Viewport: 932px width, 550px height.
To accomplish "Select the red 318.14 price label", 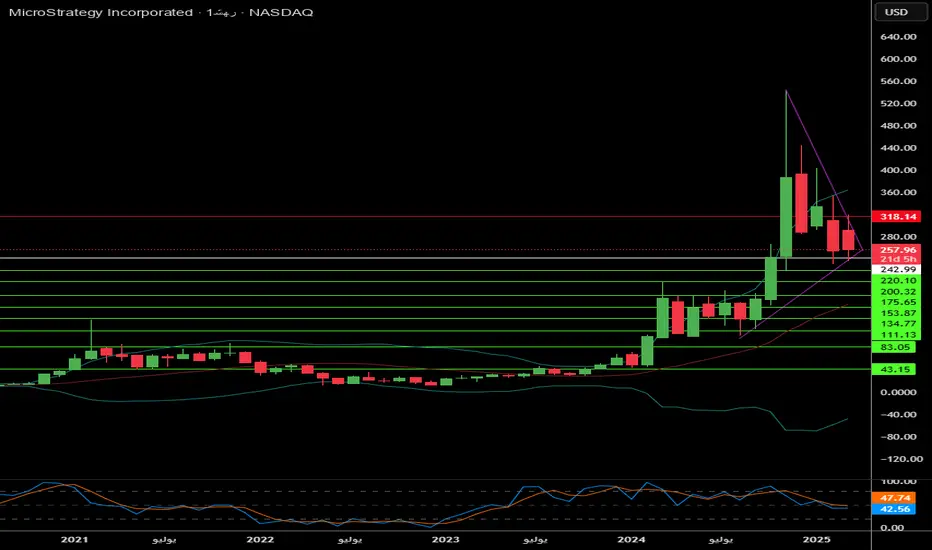I will click(x=896, y=216).
